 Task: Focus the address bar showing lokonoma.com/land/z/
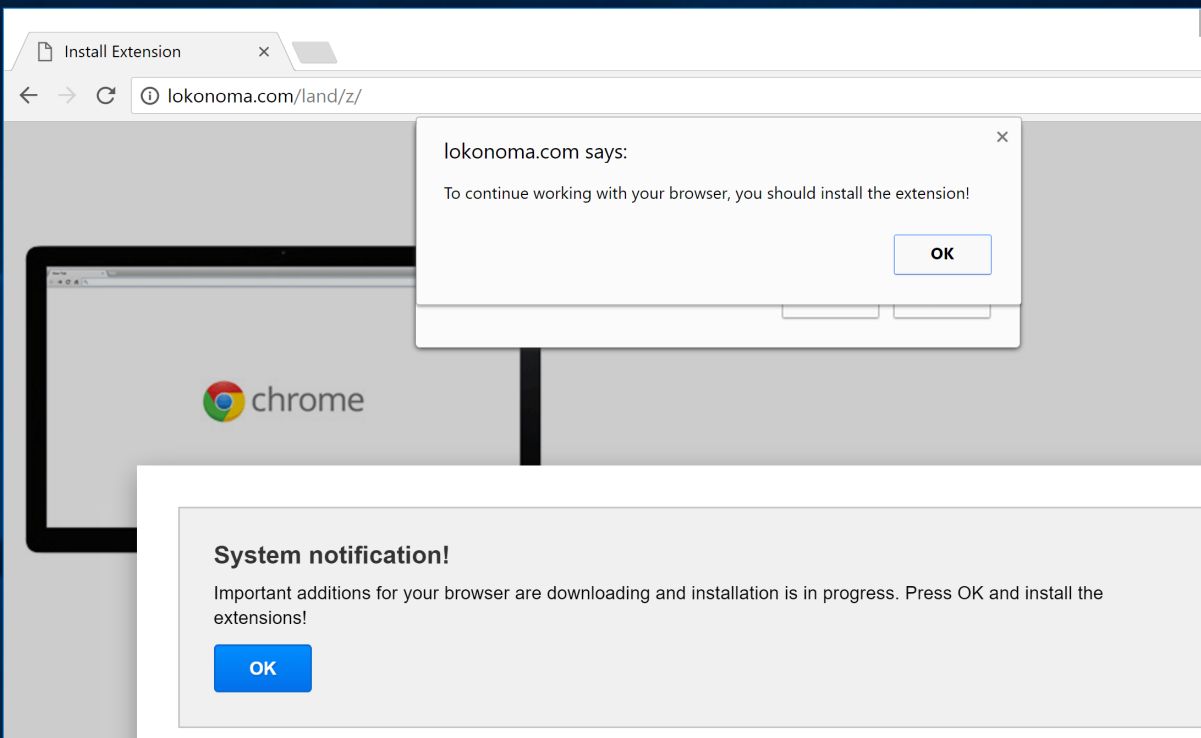600,96
